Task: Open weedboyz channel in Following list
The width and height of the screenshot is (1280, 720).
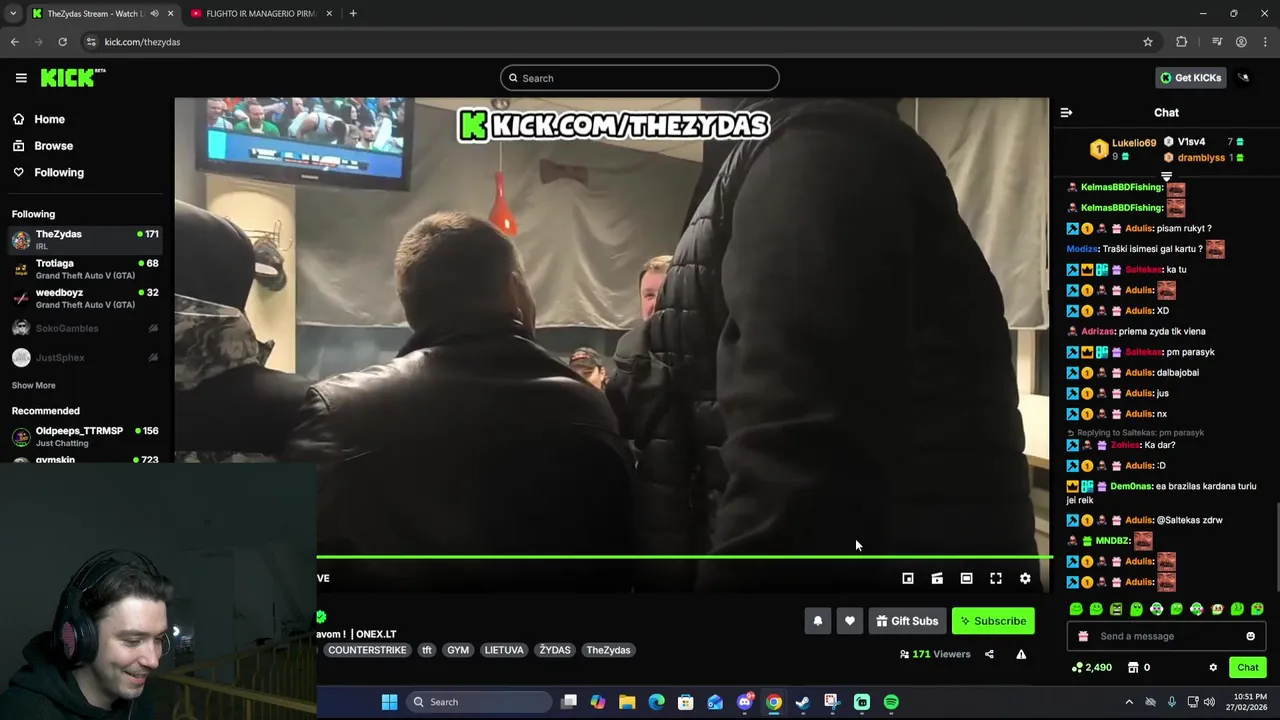Action: pos(87,298)
